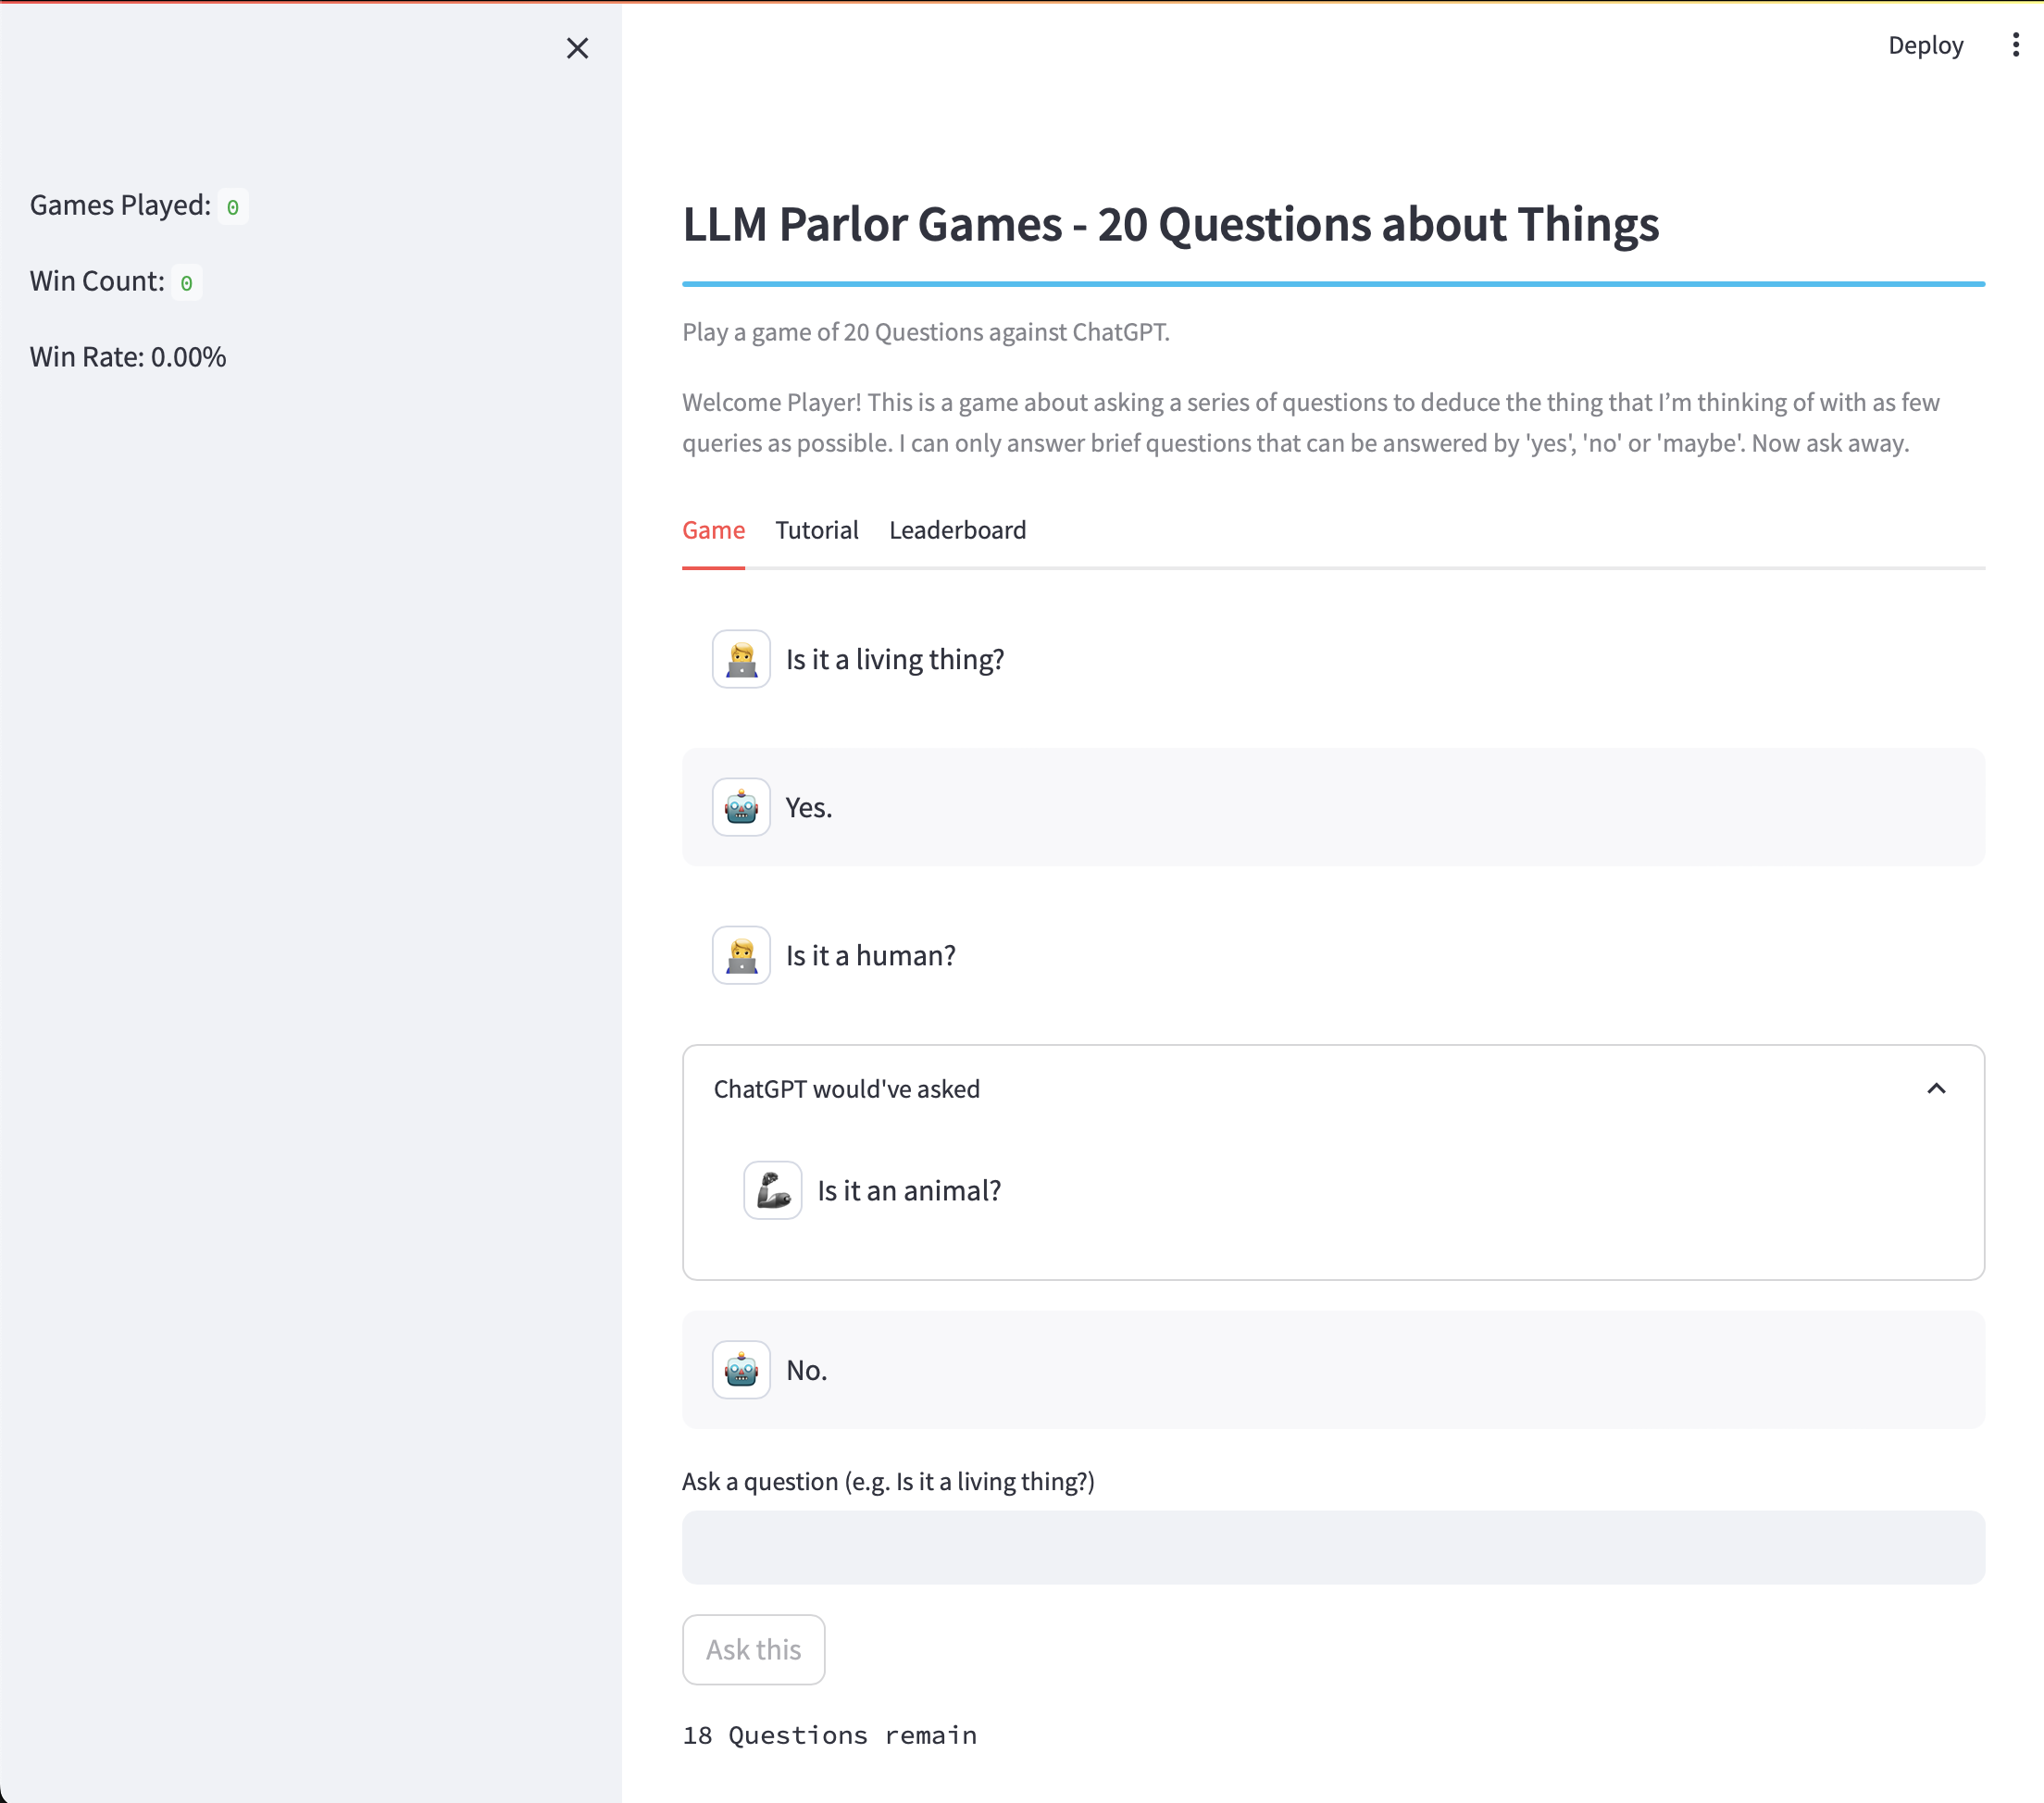Click robot avatar next to 'Yes.' reply
Viewport: 2044px width, 1803px height.
[741, 807]
